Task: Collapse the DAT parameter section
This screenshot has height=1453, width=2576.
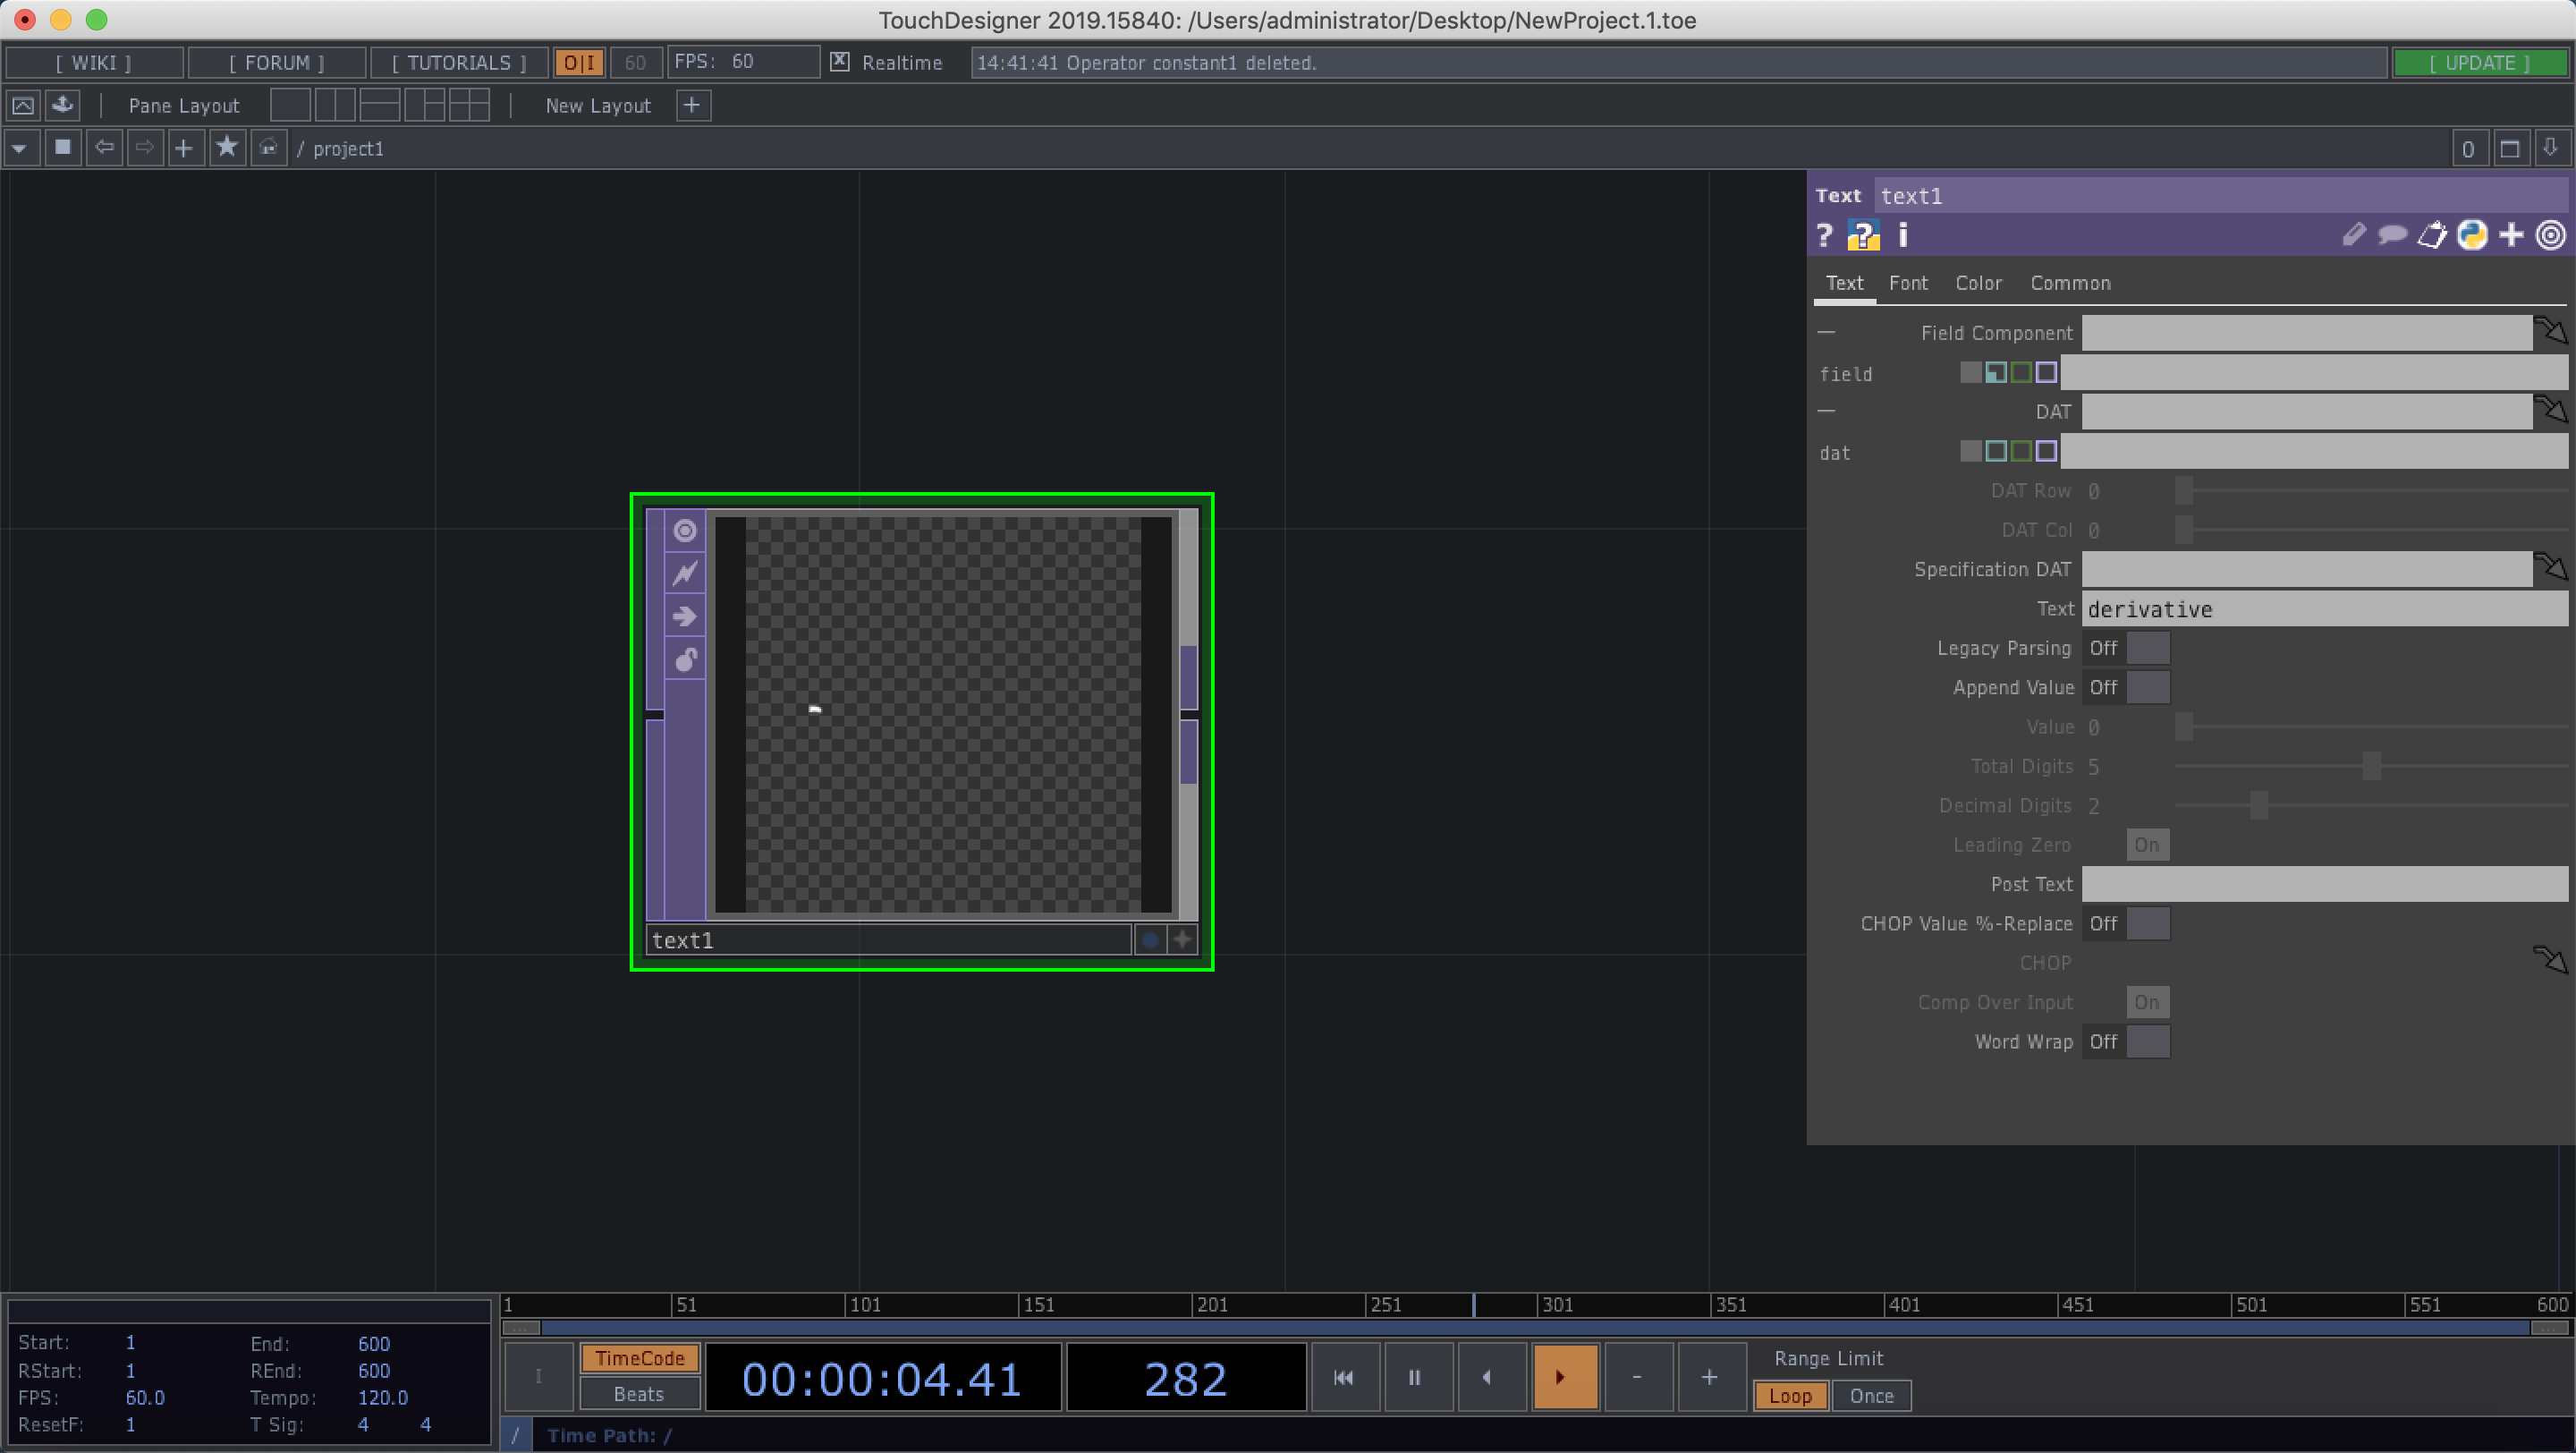Action: coord(1828,411)
